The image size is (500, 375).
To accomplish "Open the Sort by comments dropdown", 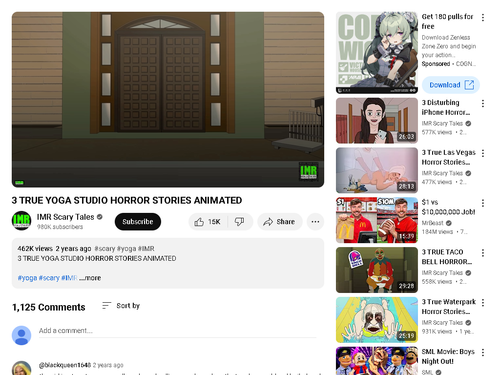I will (x=121, y=306).
